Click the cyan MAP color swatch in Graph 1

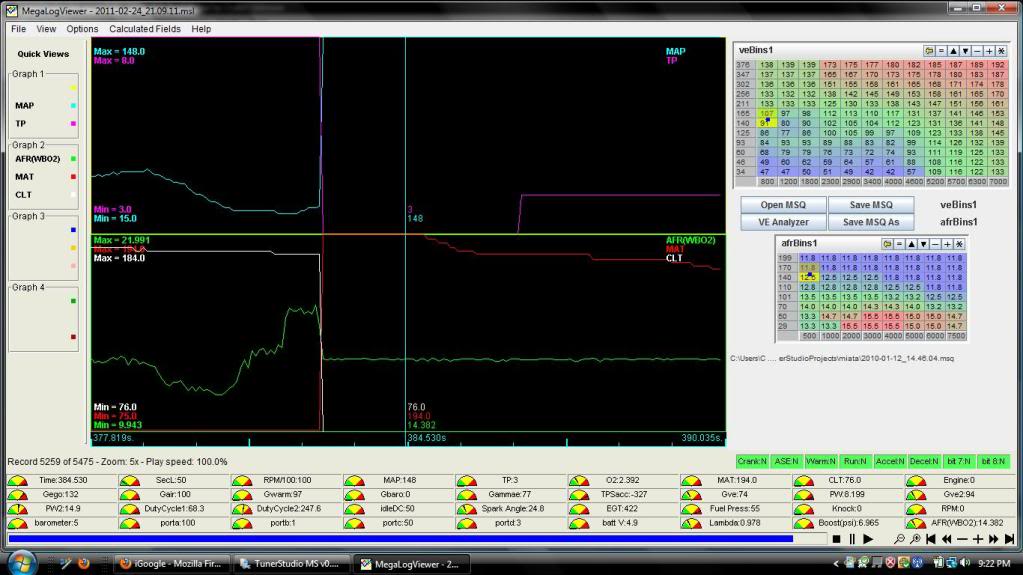coord(74,105)
